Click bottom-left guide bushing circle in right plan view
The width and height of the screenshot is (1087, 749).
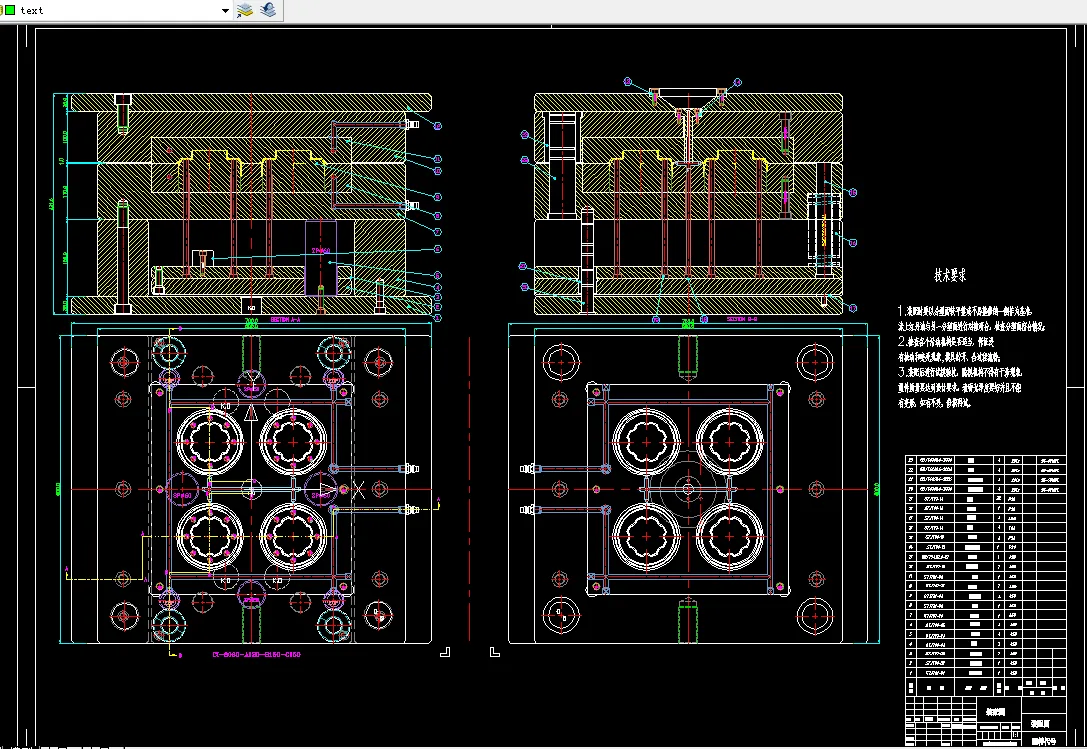pyautogui.click(x=559, y=613)
